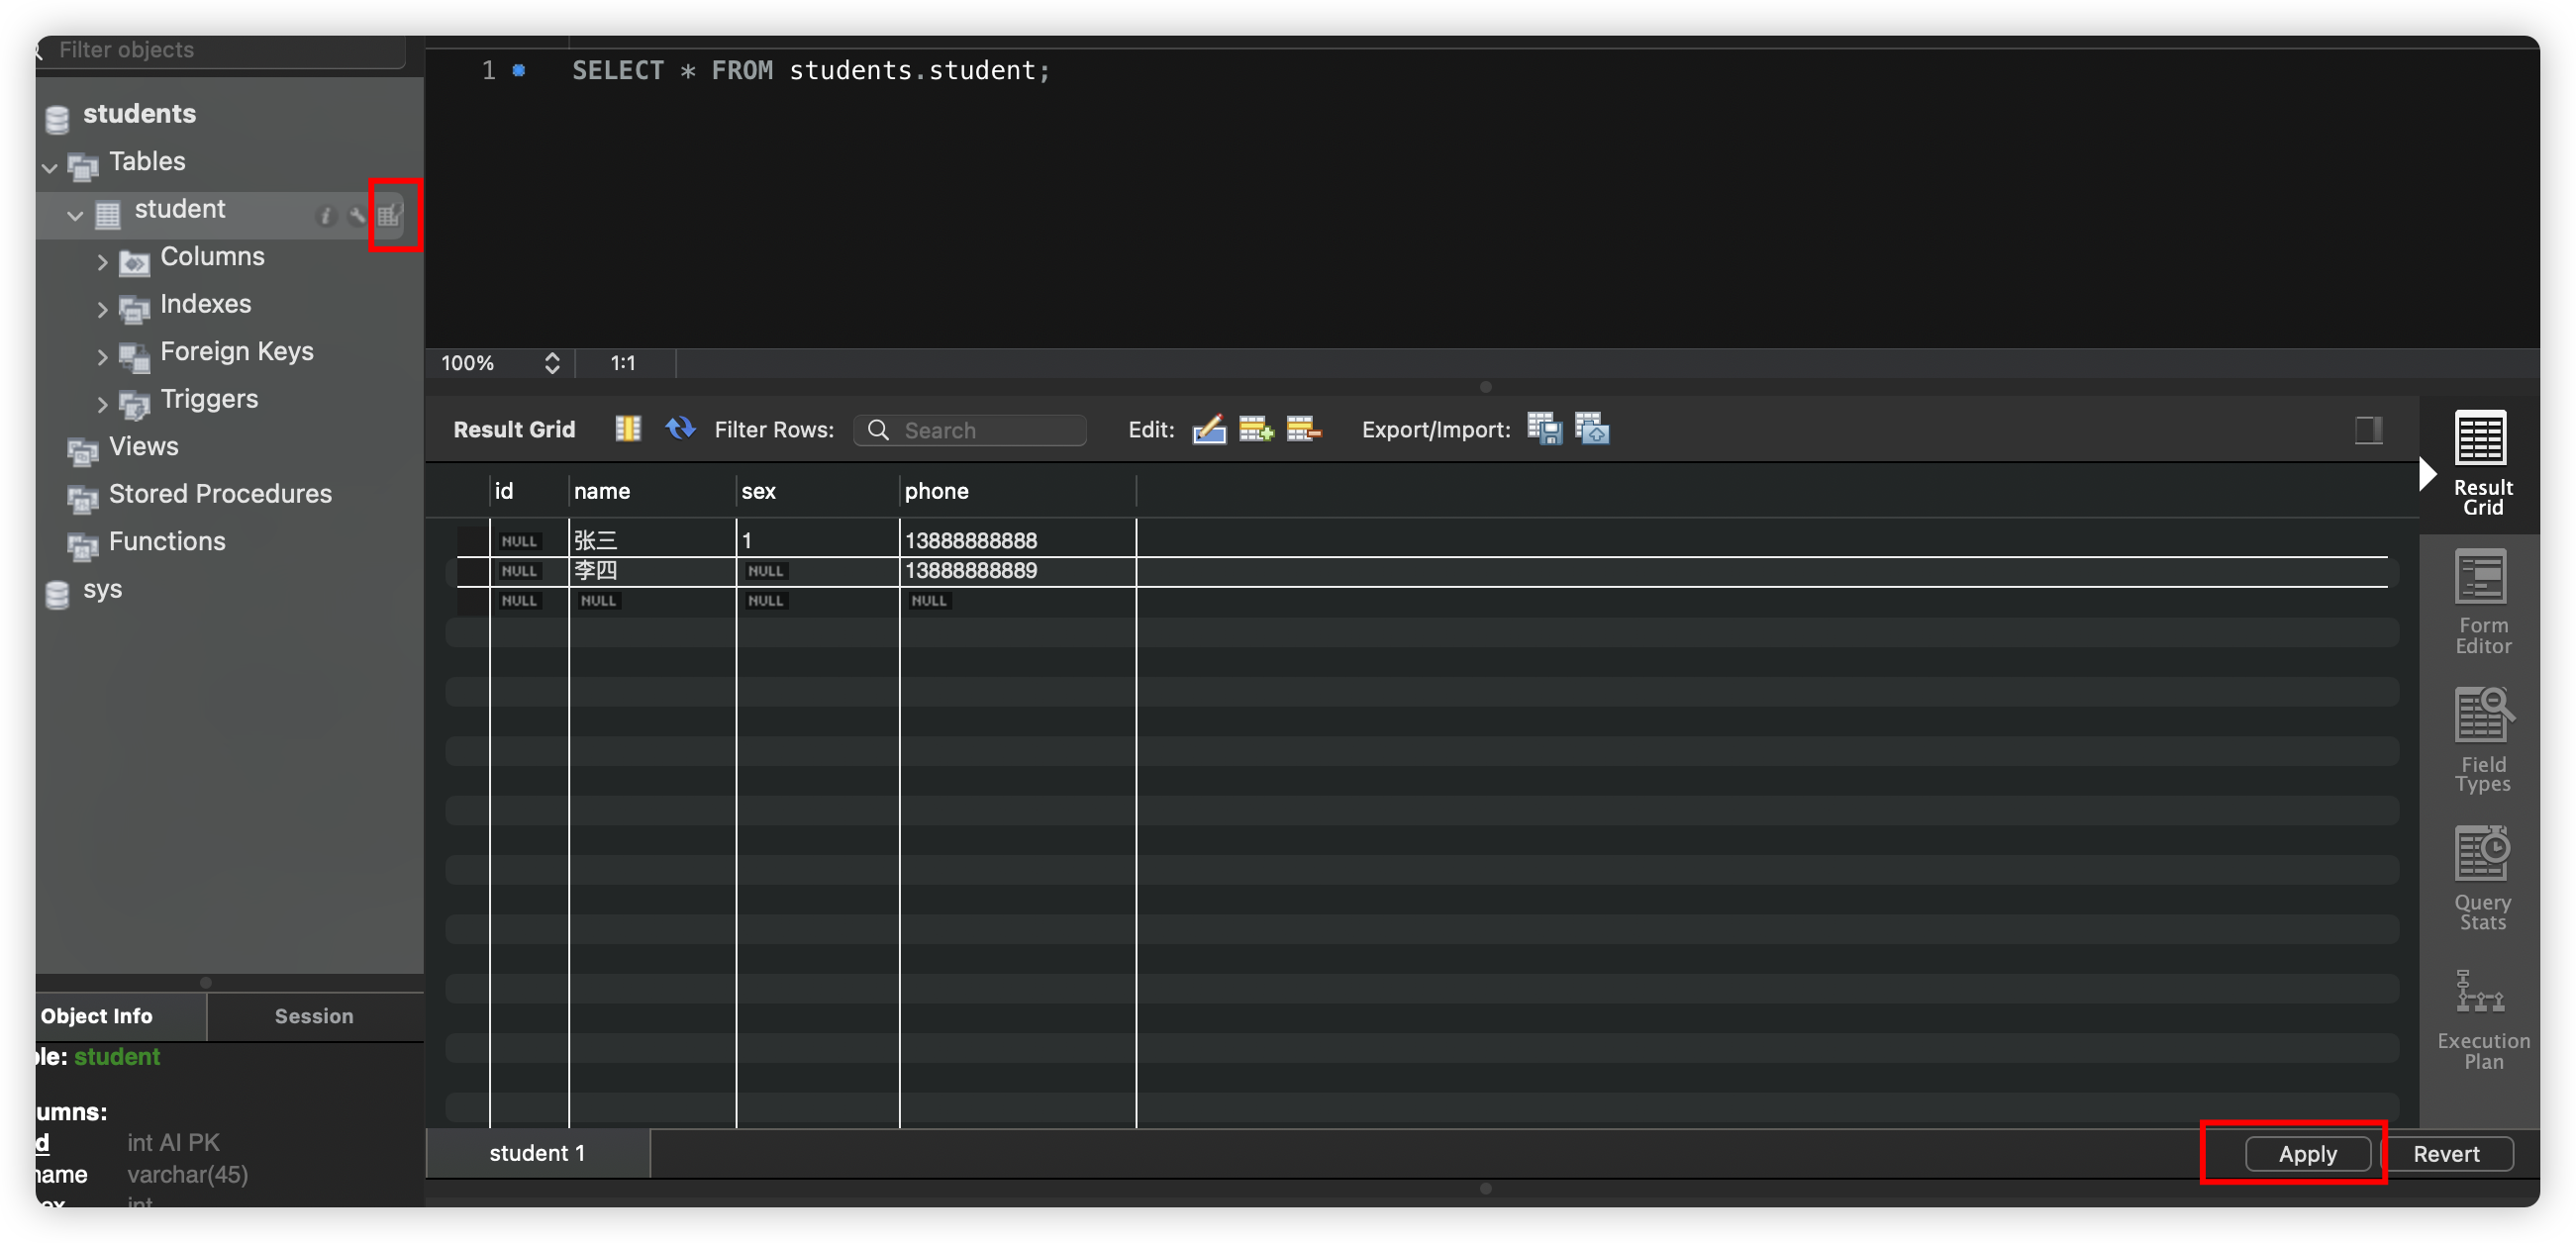Open the Execution Plan view
This screenshot has width=2576, height=1243.
(x=2481, y=1018)
